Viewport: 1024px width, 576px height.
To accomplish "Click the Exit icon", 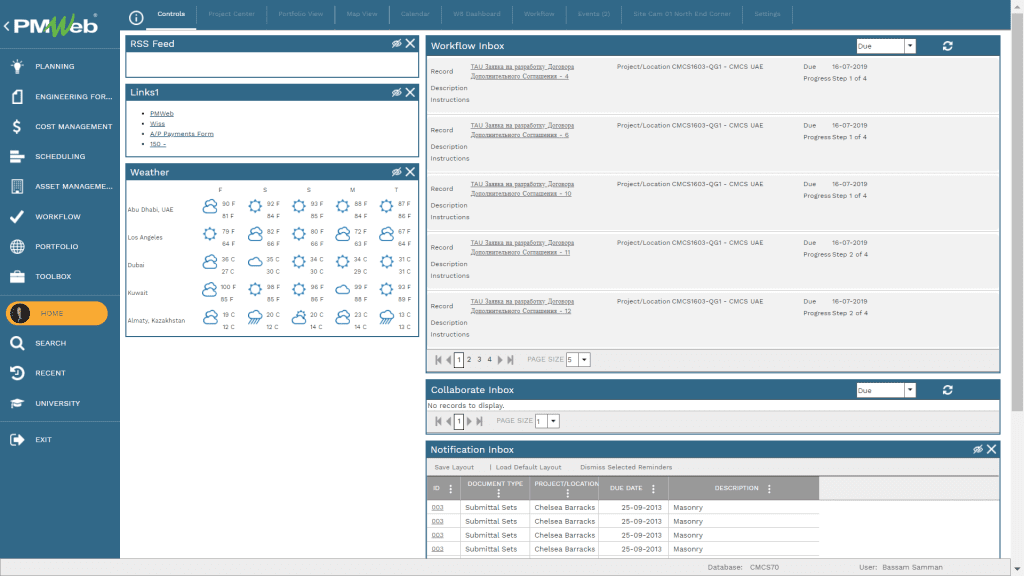I will pyautogui.click(x=17, y=440).
